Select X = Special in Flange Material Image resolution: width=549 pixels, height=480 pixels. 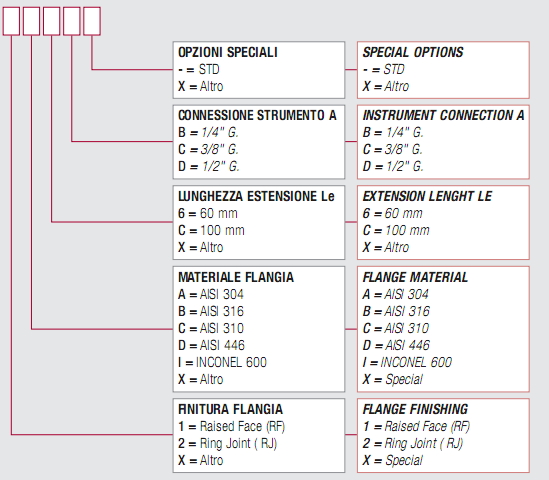point(392,380)
